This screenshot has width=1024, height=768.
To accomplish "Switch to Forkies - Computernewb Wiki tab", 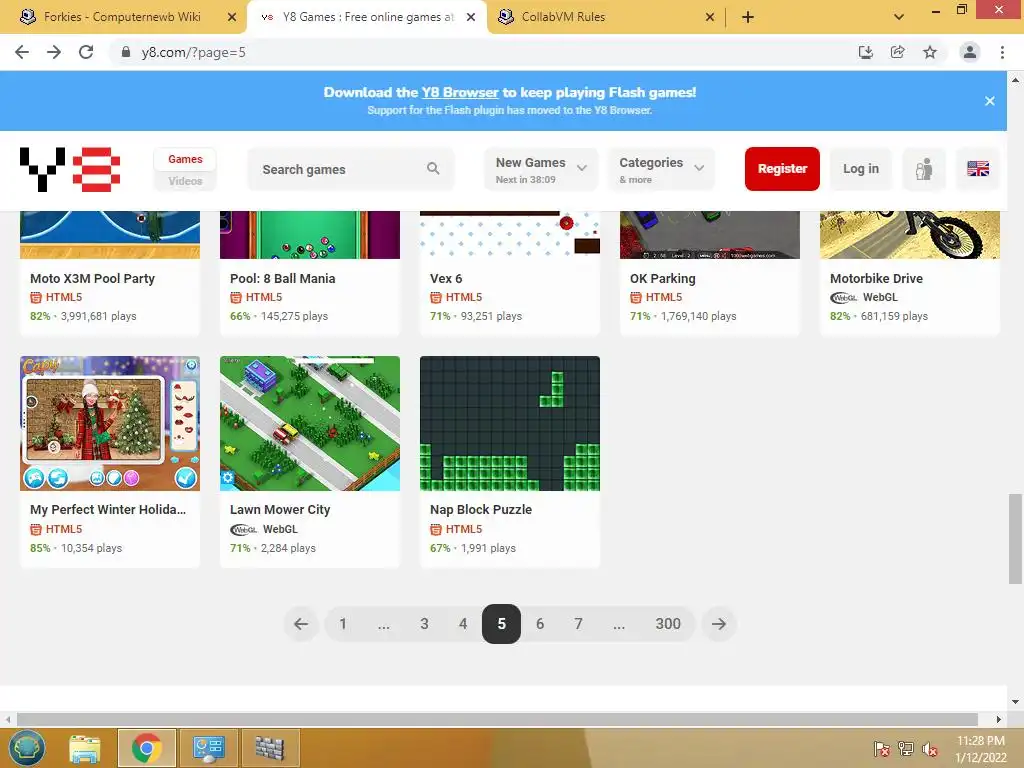I will [122, 17].
